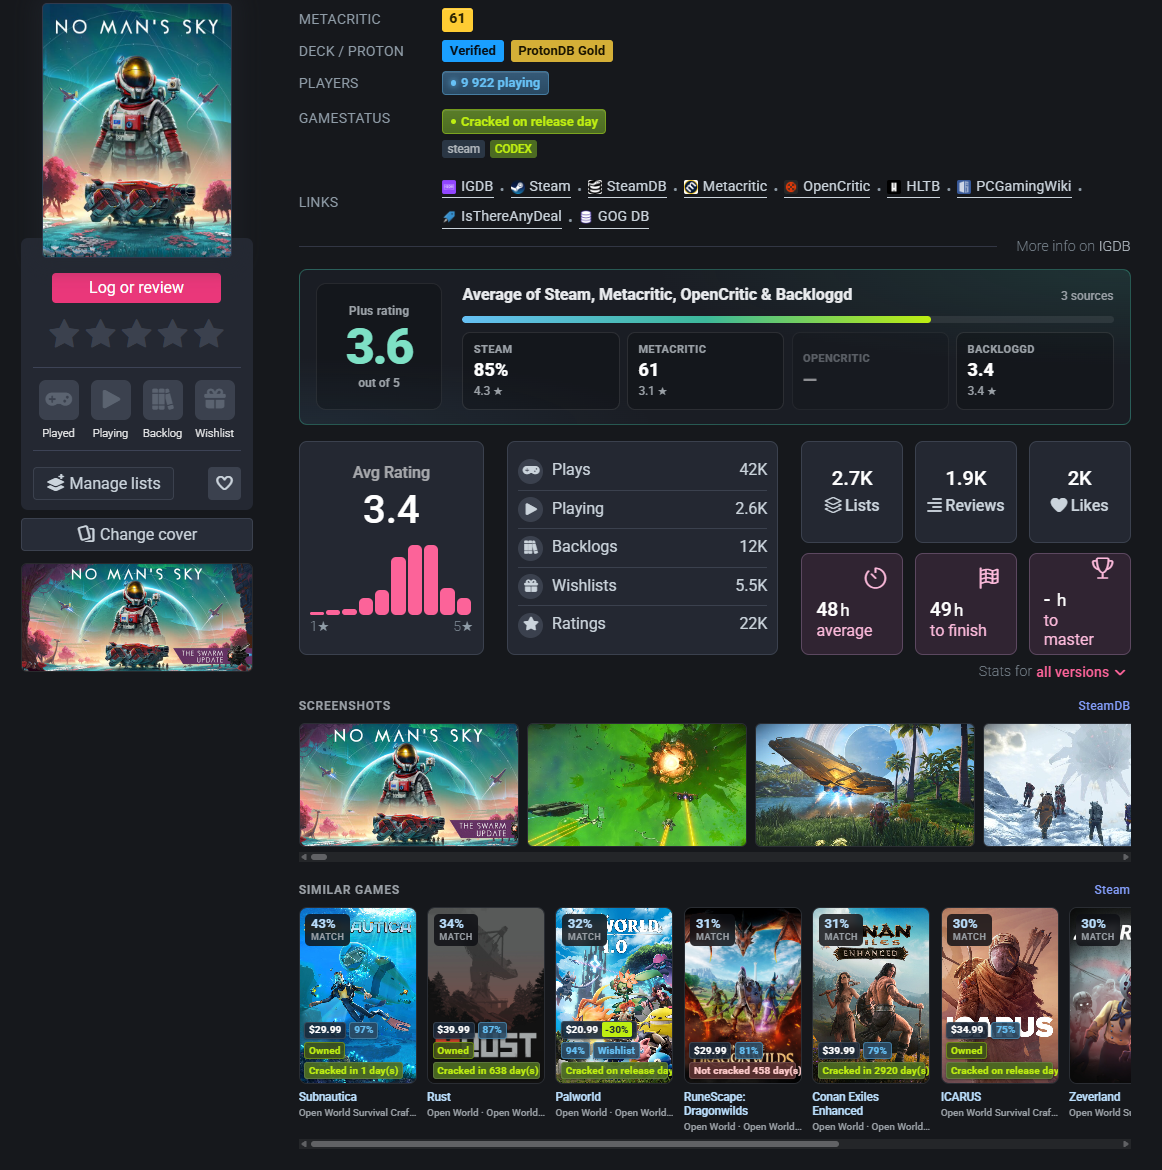Click the similar games horizontal scrollbar
Image resolution: width=1162 pixels, height=1170 pixels.
tap(575, 1144)
